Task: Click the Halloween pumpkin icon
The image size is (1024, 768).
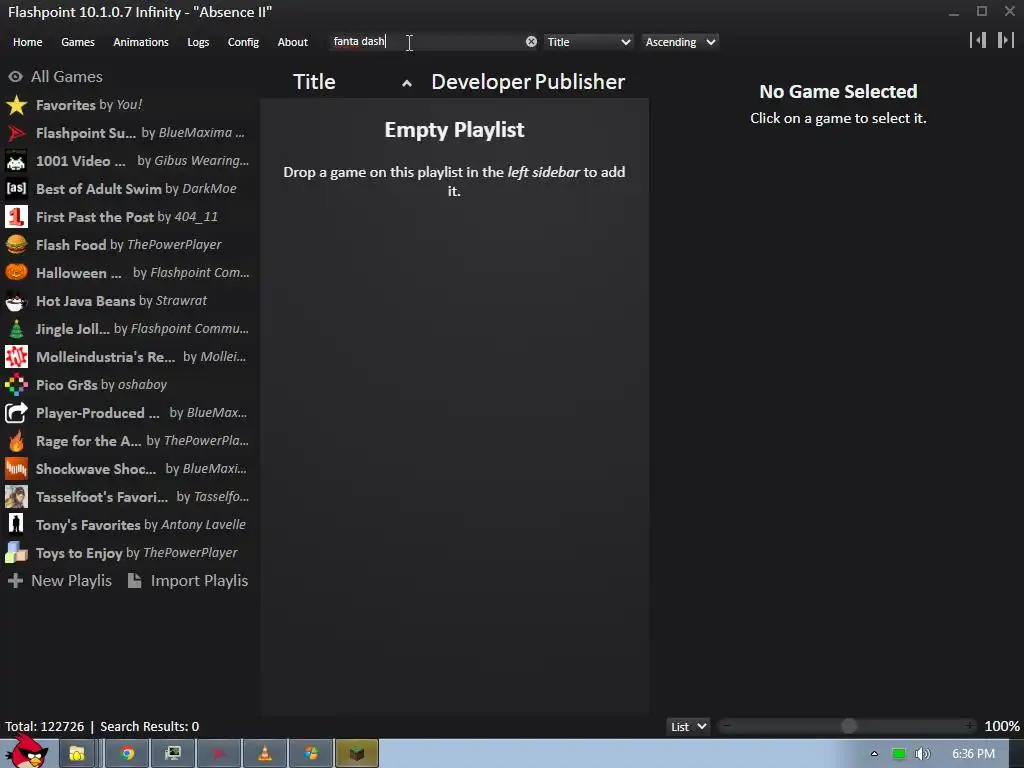Action: coord(16,273)
